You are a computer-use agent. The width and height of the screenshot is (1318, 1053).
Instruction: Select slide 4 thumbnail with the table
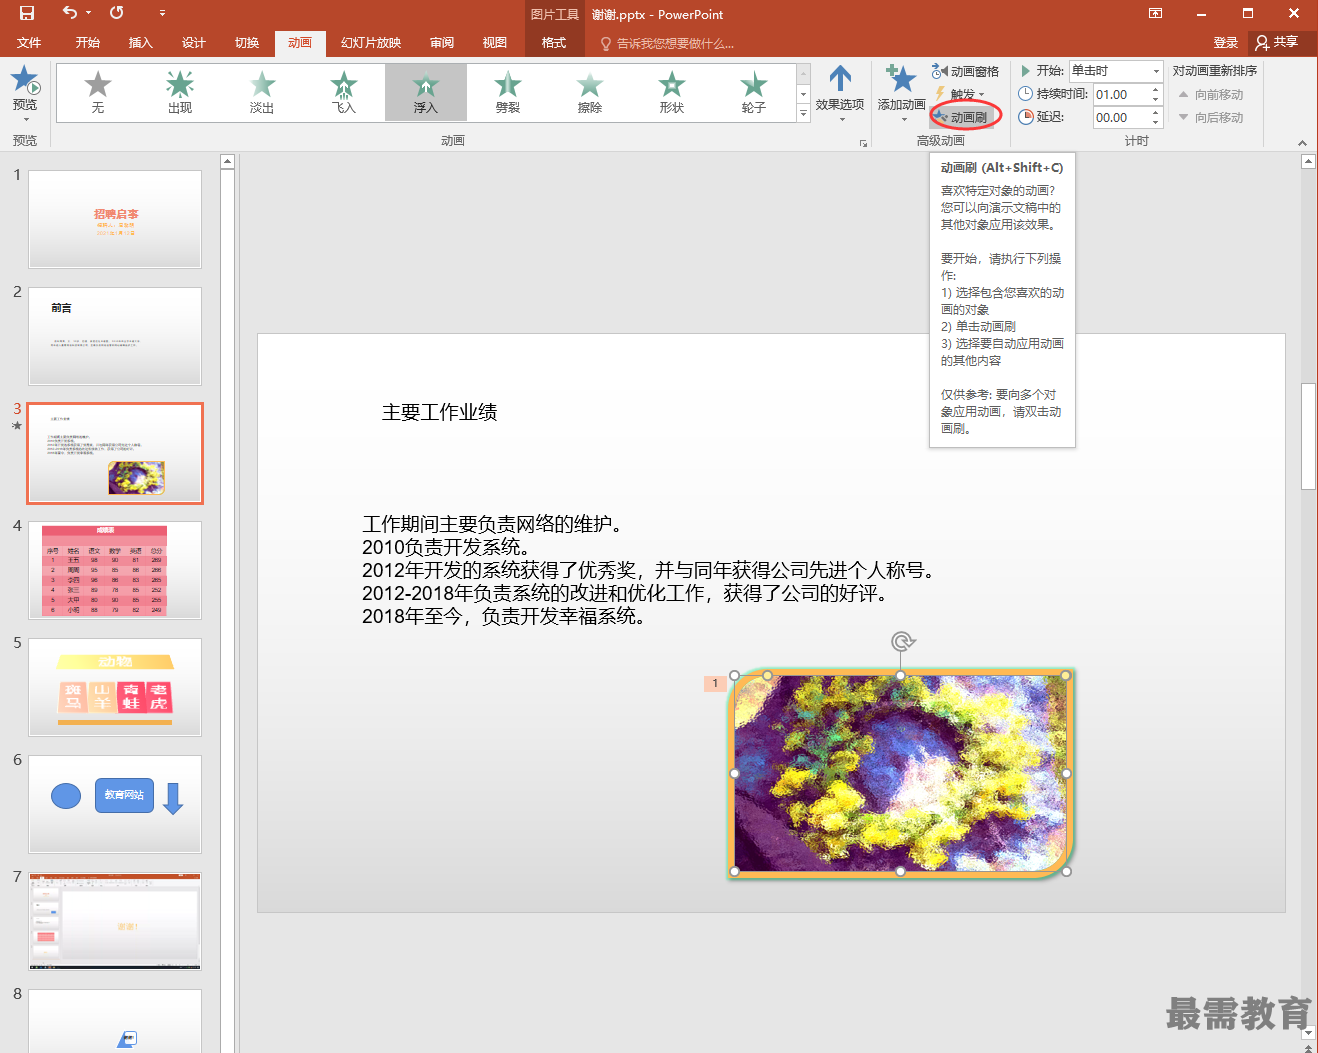click(x=115, y=570)
